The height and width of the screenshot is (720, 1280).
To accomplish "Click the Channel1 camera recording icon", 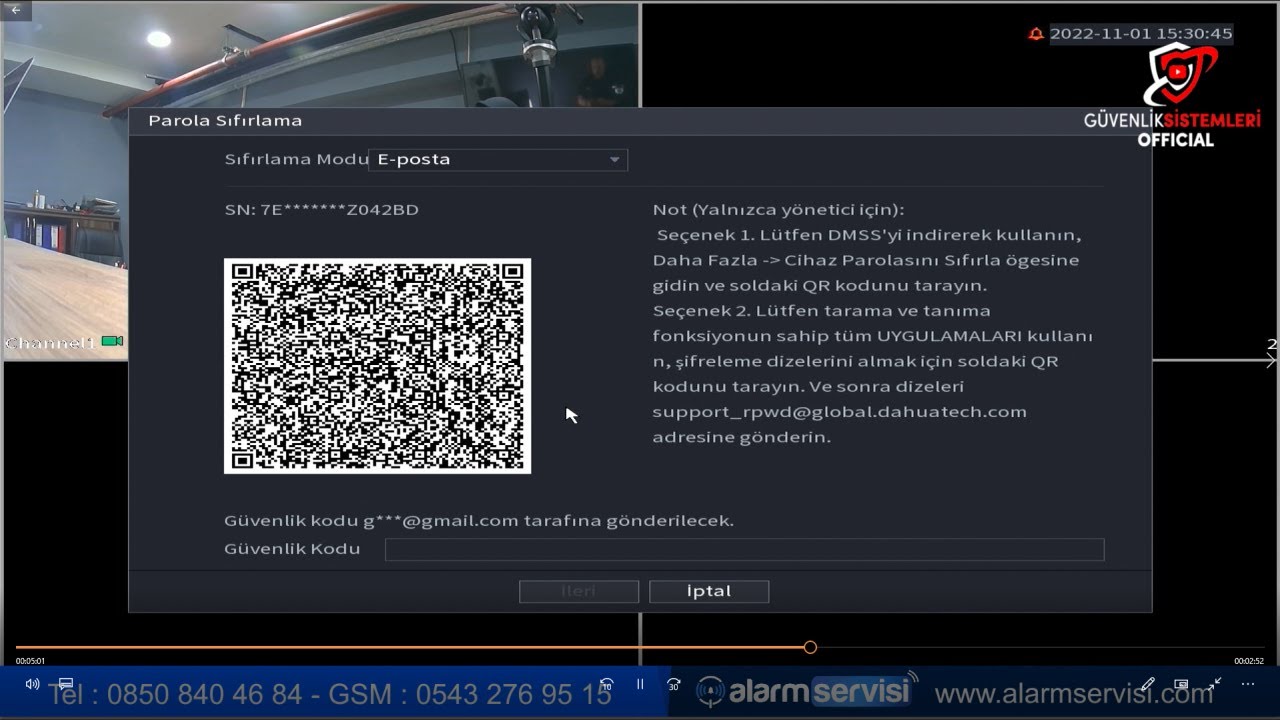I will [112, 342].
